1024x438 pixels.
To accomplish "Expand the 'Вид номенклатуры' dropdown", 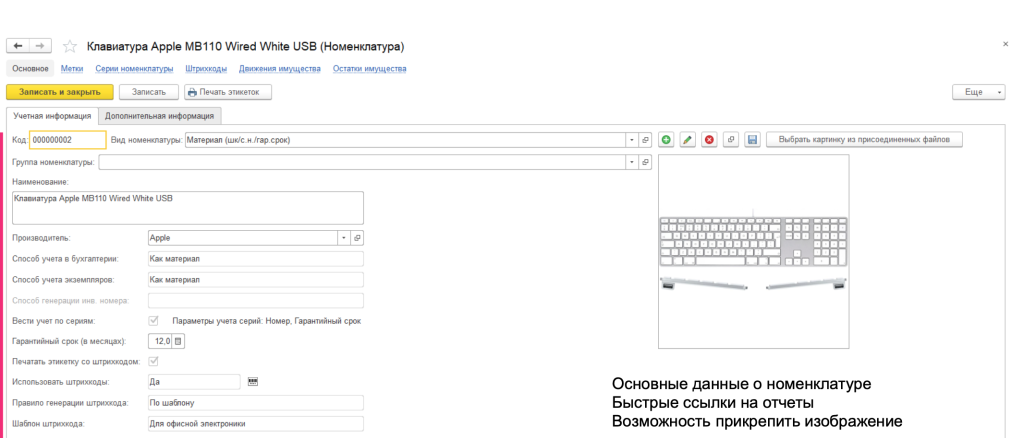I will point(631,140).
